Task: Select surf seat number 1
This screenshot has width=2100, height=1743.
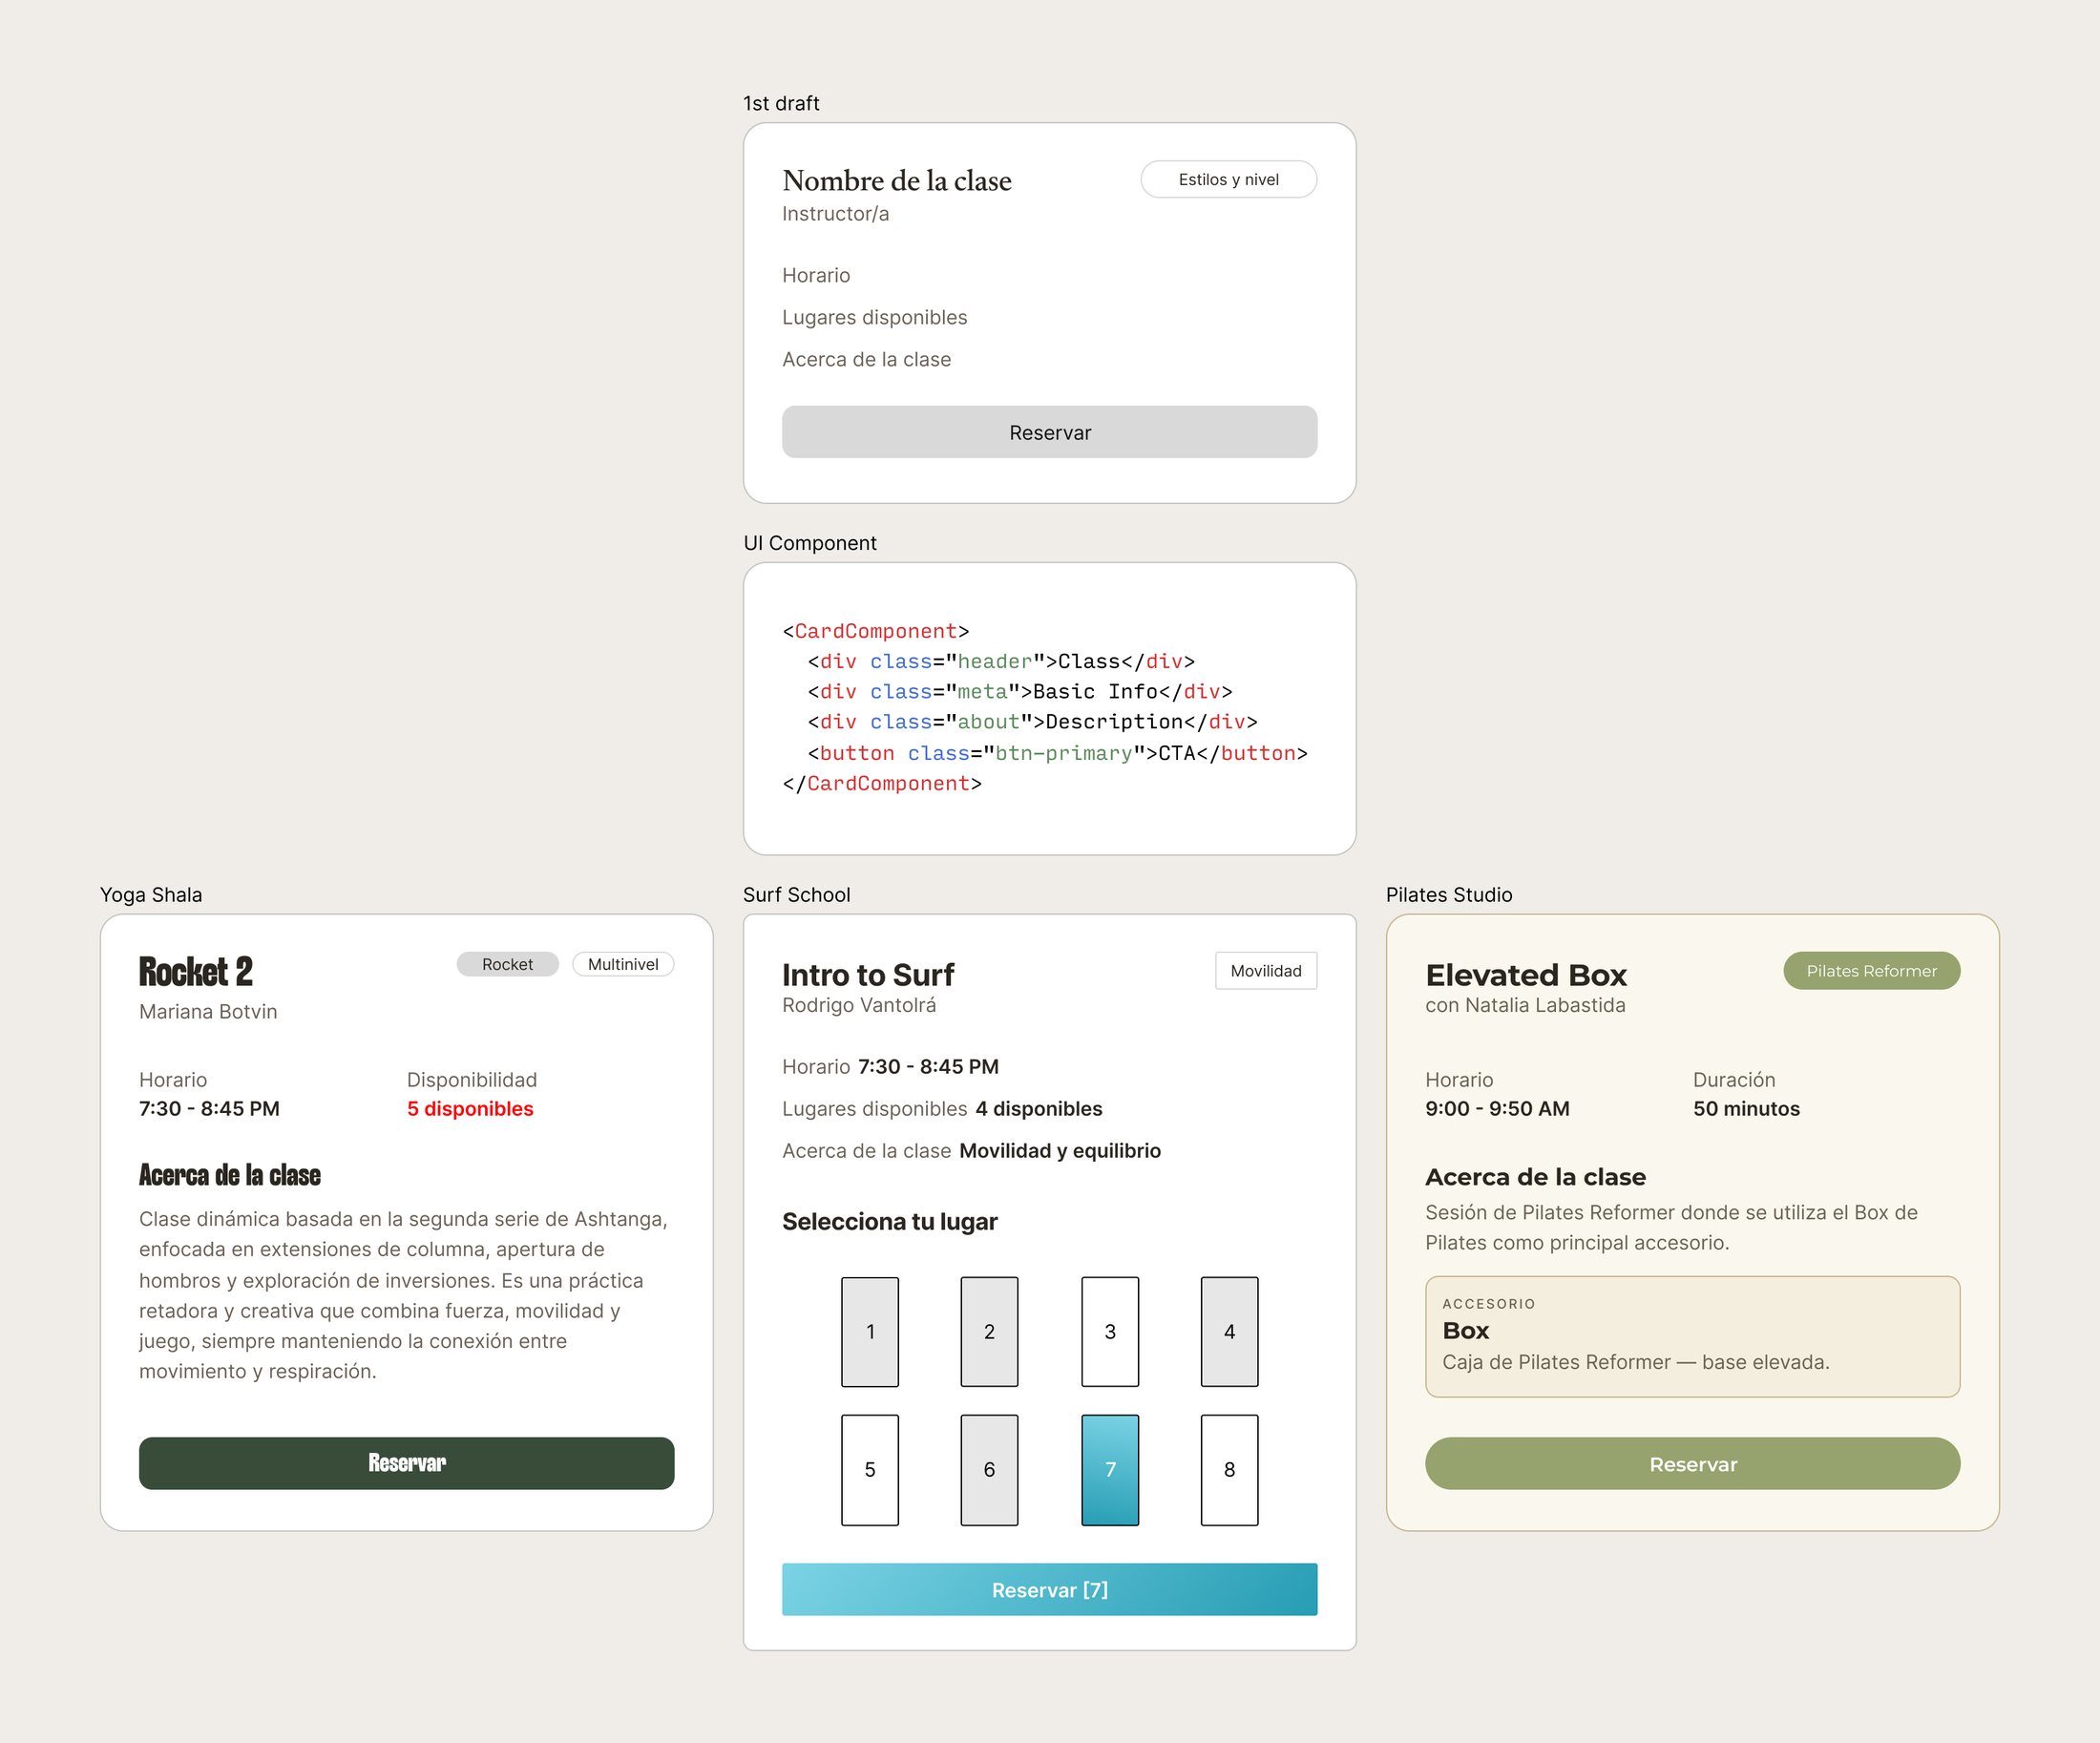Action: 870,1331
